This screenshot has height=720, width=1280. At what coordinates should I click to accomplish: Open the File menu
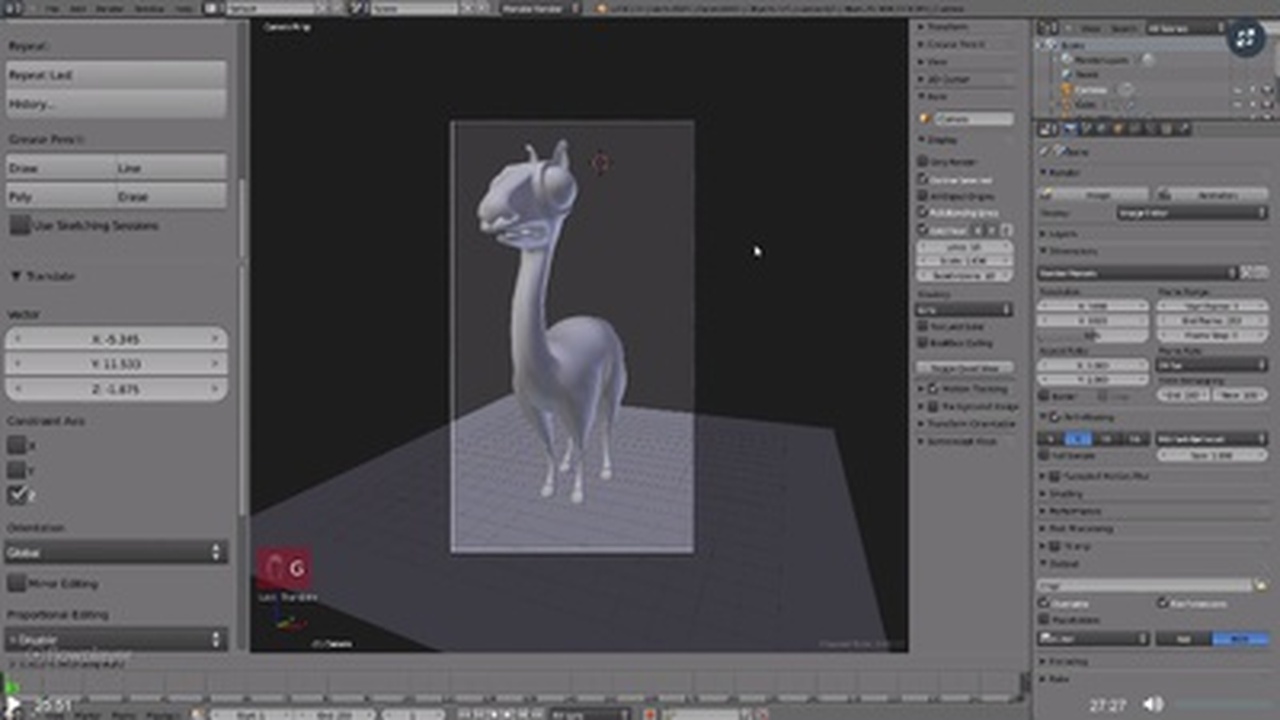tap(51, 8)
